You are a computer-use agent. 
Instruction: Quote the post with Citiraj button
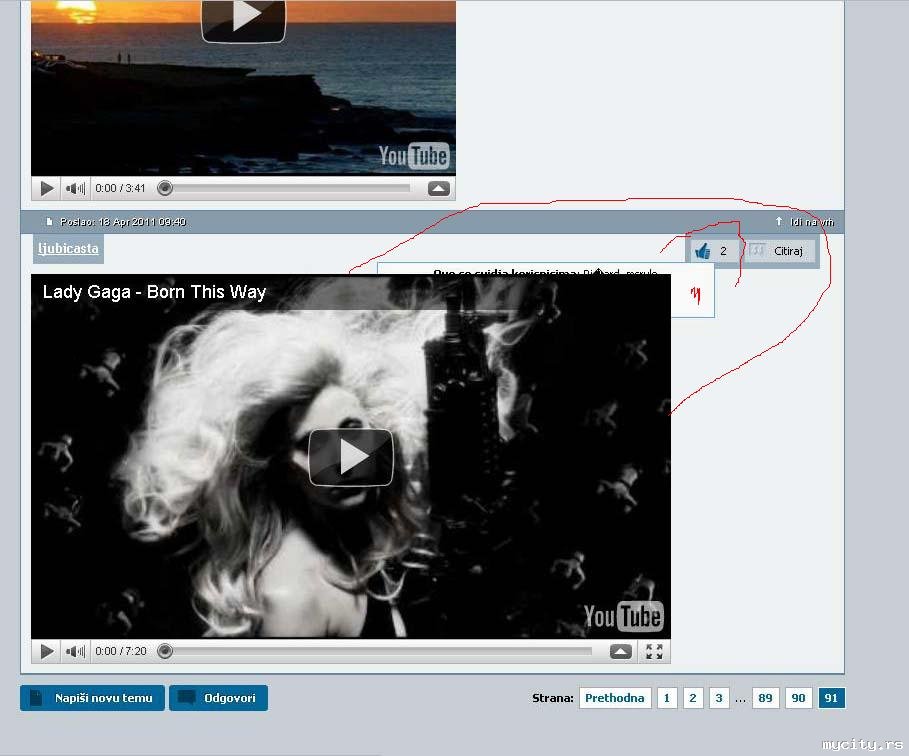[780, 251]
